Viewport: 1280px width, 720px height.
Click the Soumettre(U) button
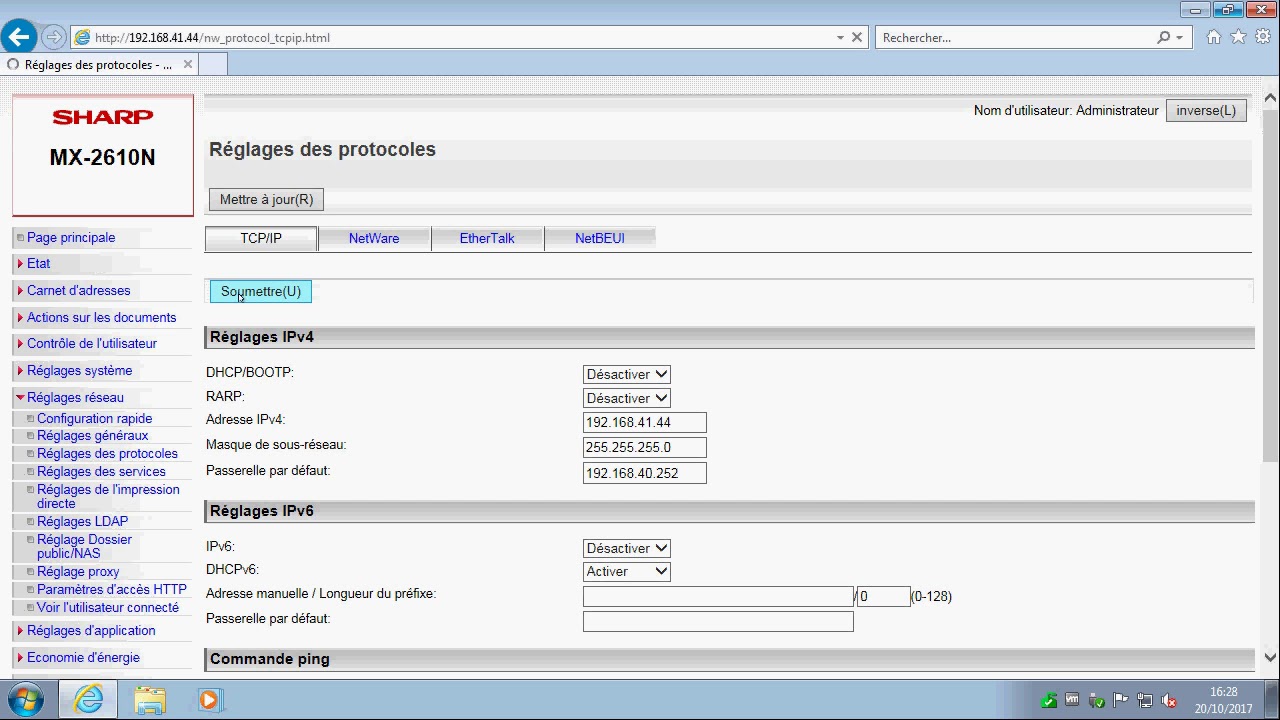click(x=261, y=291)
